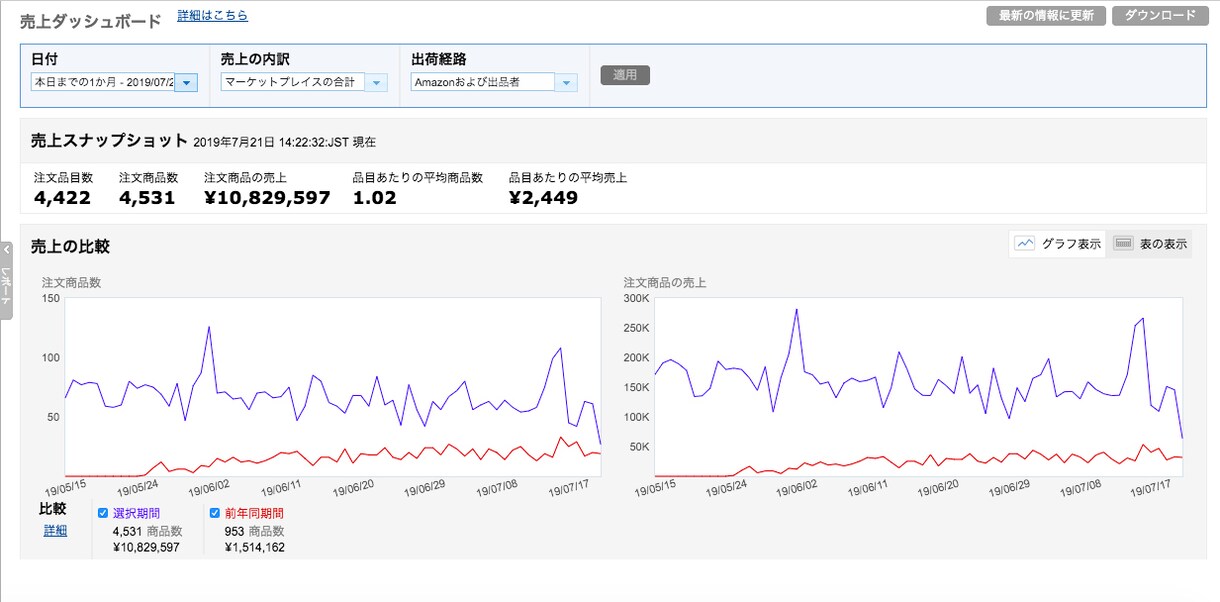This screenshot has width=1220, height=602.
Task: Open the 日付 dropdown arrow
Action: click(x=186, y=83)
